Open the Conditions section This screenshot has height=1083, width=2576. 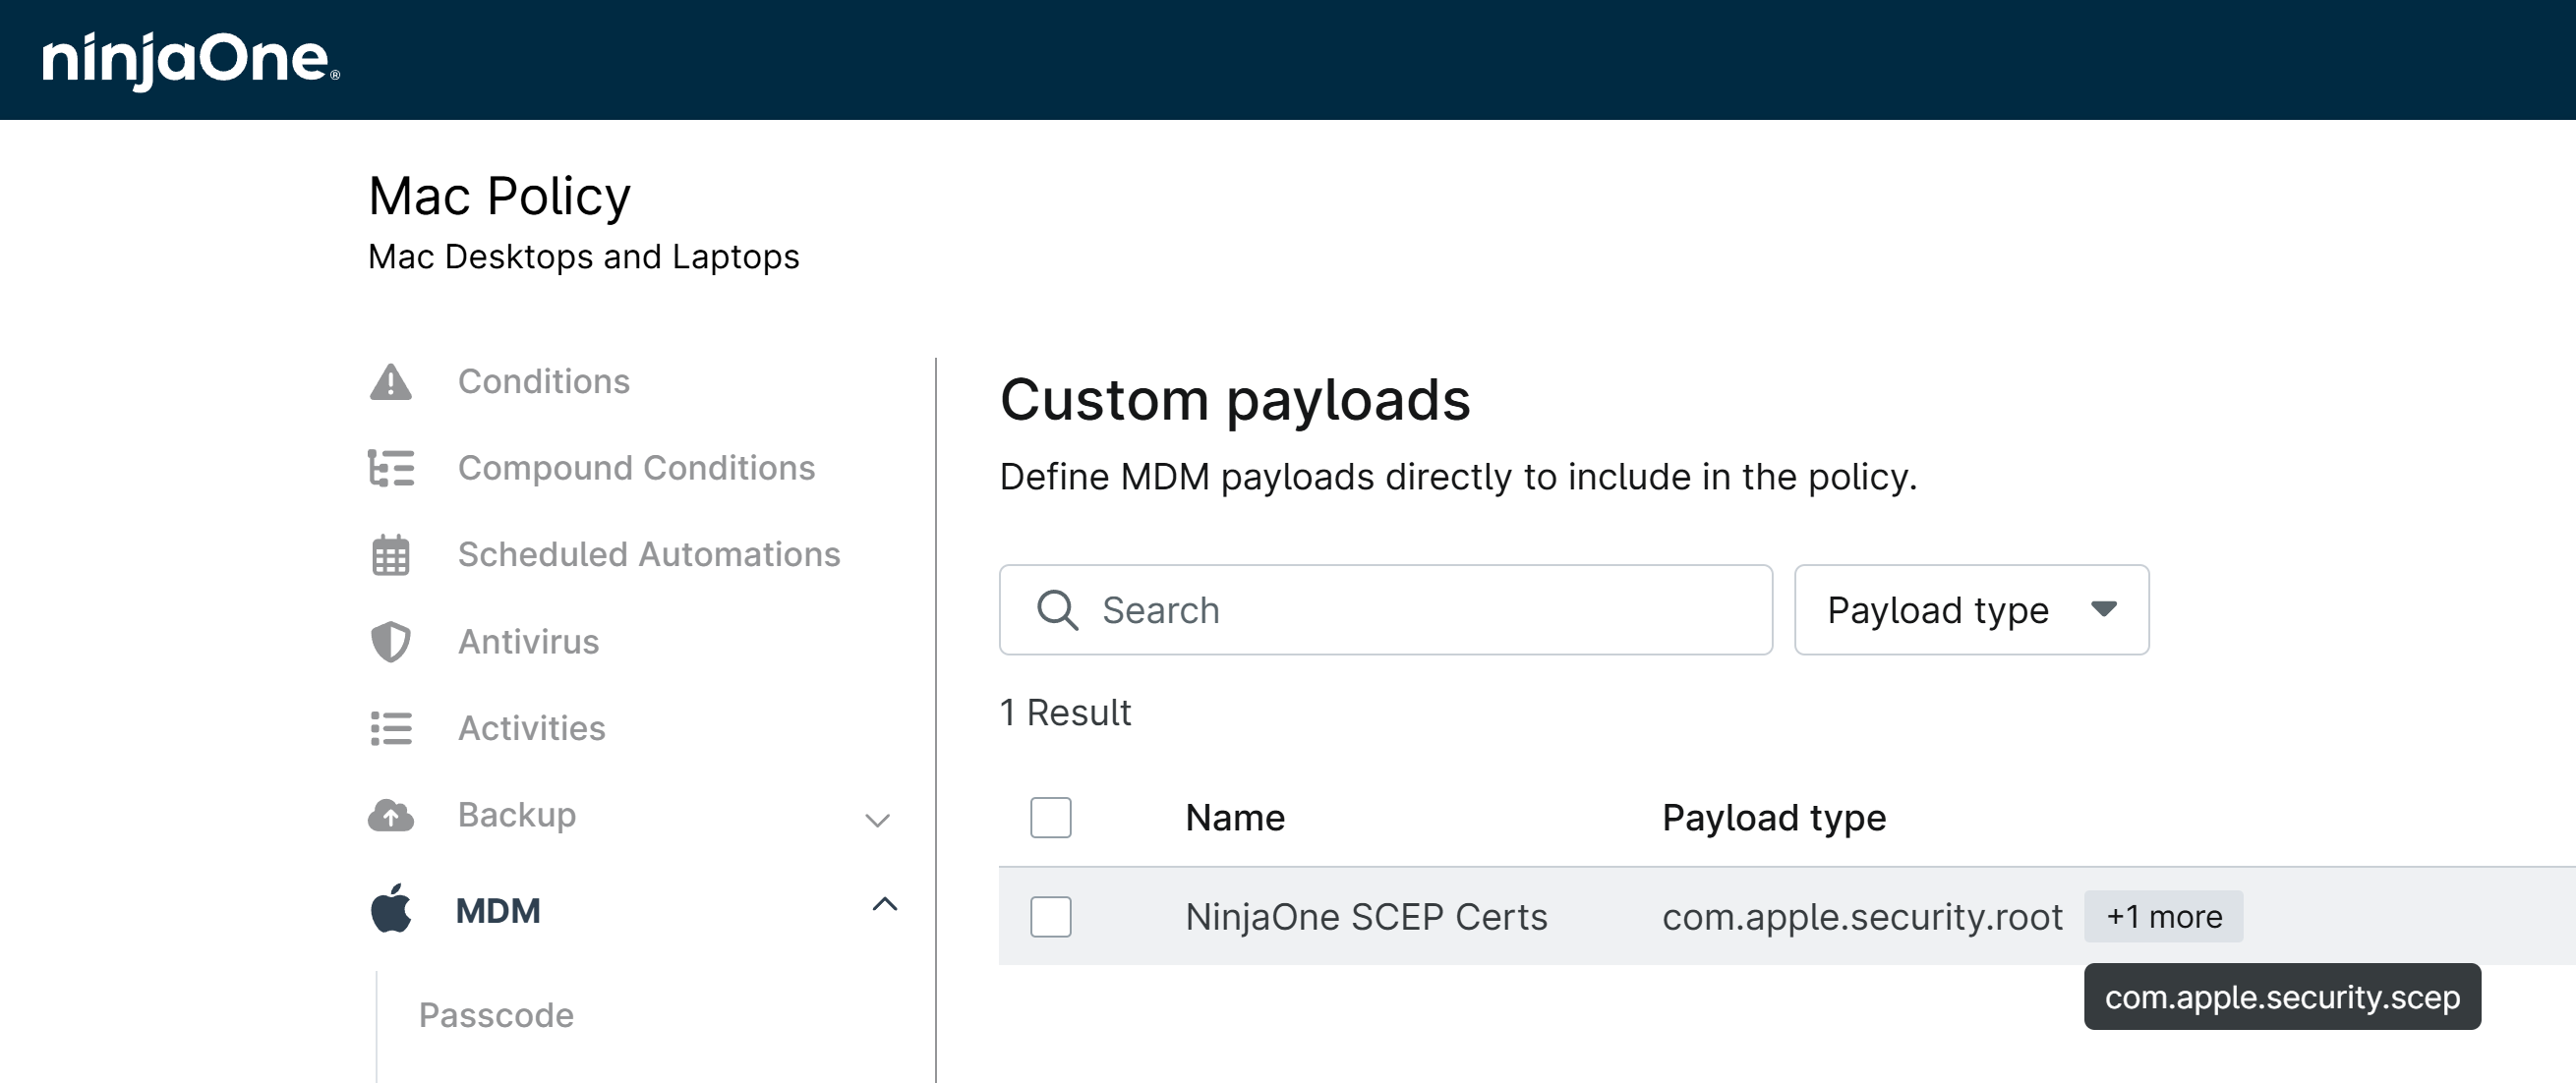[x=543, y=382]
